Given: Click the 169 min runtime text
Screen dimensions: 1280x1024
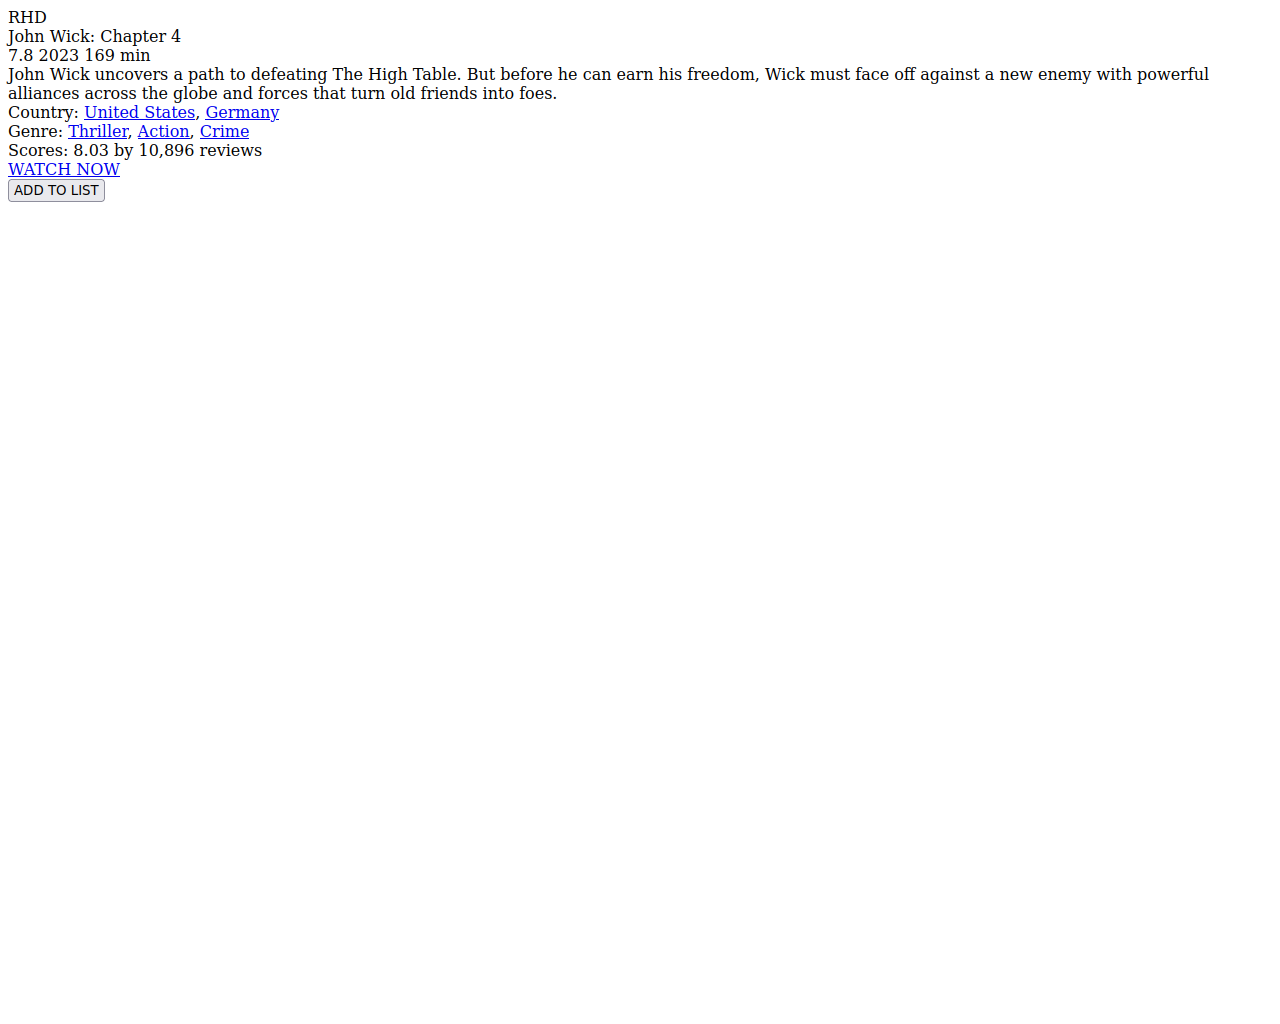Looking at the screenshot, I should (x=117, y=56).
